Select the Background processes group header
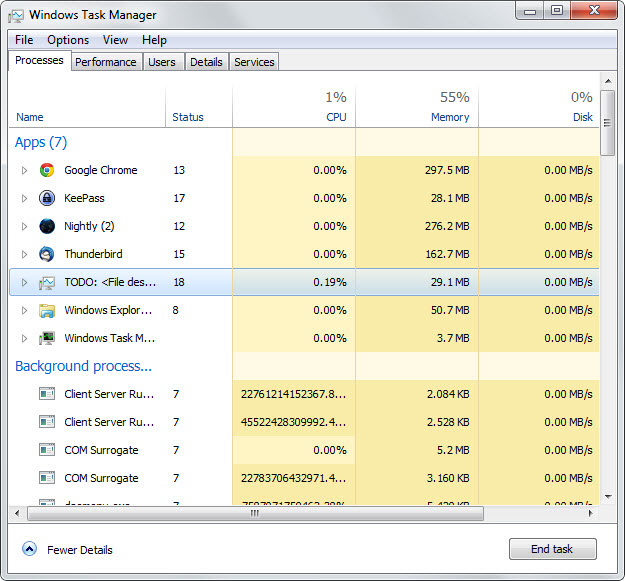Image resolution: width=625 pixels, height=581 pixels. (x=83, y=366)
